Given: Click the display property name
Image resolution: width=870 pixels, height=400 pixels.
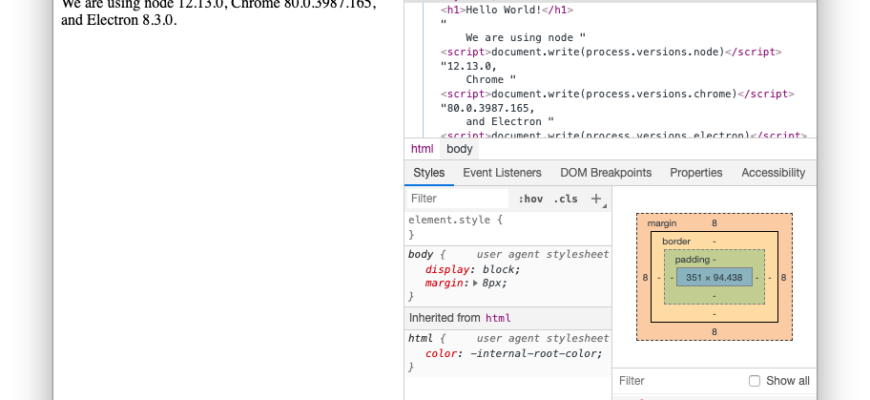Looking at the screenshot, I should click(x=447, y=270).
